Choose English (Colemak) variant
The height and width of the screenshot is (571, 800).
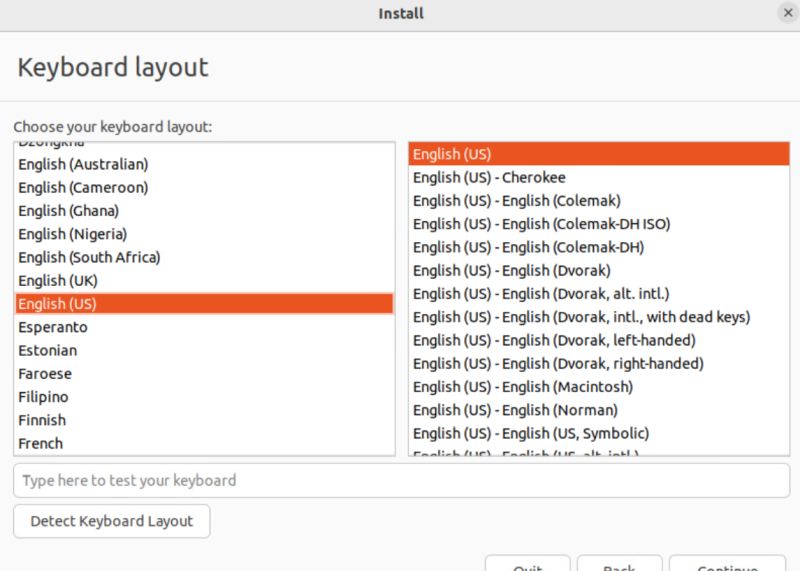click(599, 201)
